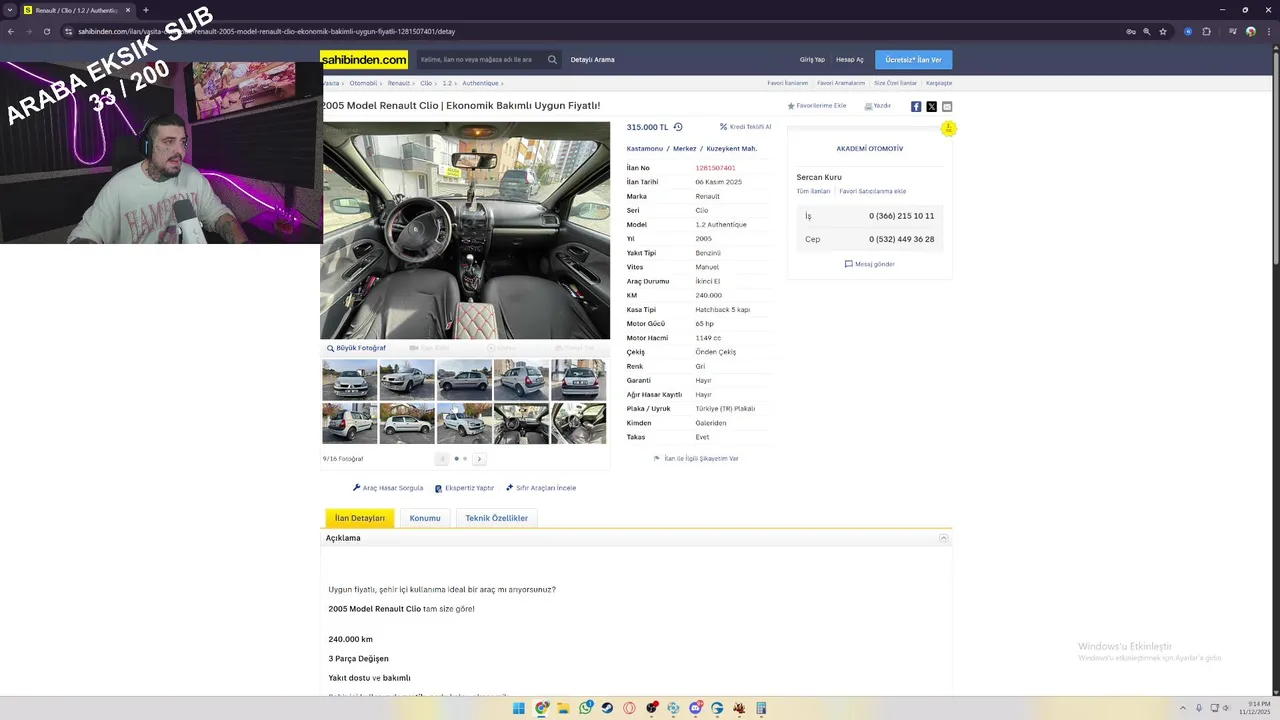Viewport: 1280px width, 720px height.
Task: Switch to the İlan Detayları tab
Action: (x=360, y=518)
